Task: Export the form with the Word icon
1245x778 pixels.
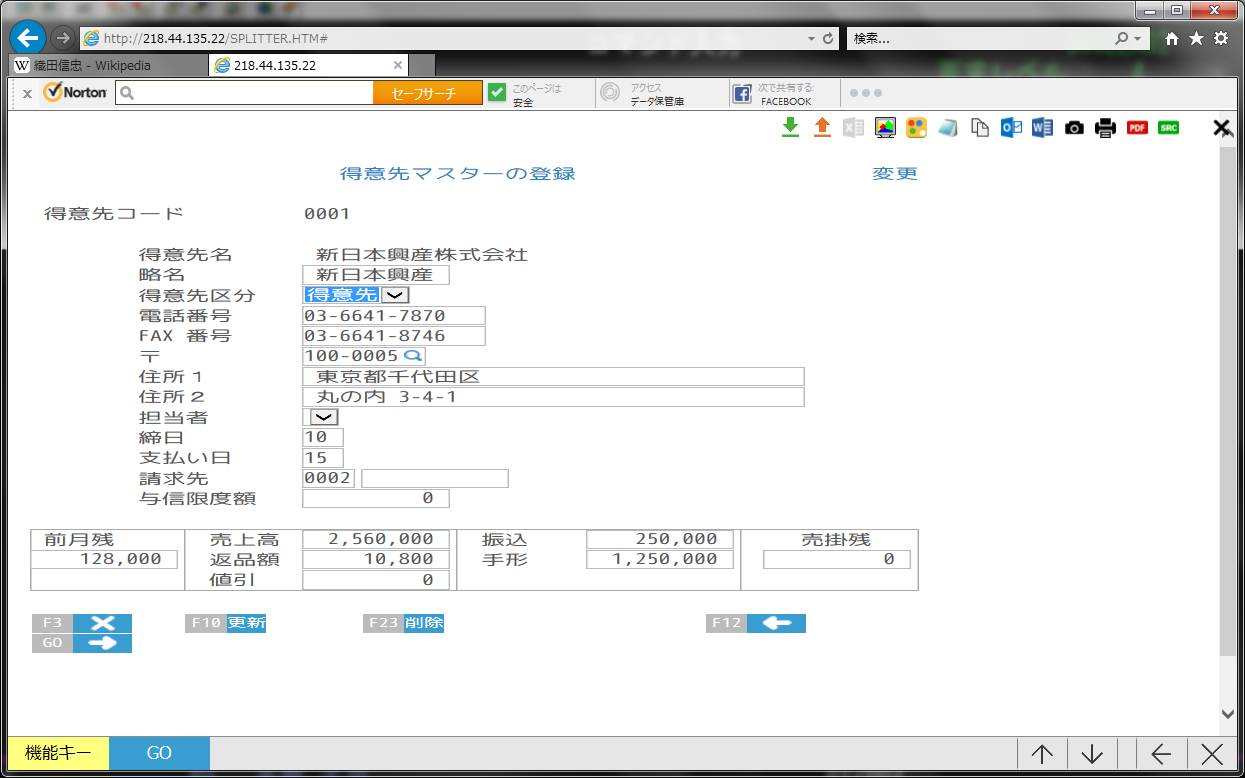Action: [x=1042, y=127]
